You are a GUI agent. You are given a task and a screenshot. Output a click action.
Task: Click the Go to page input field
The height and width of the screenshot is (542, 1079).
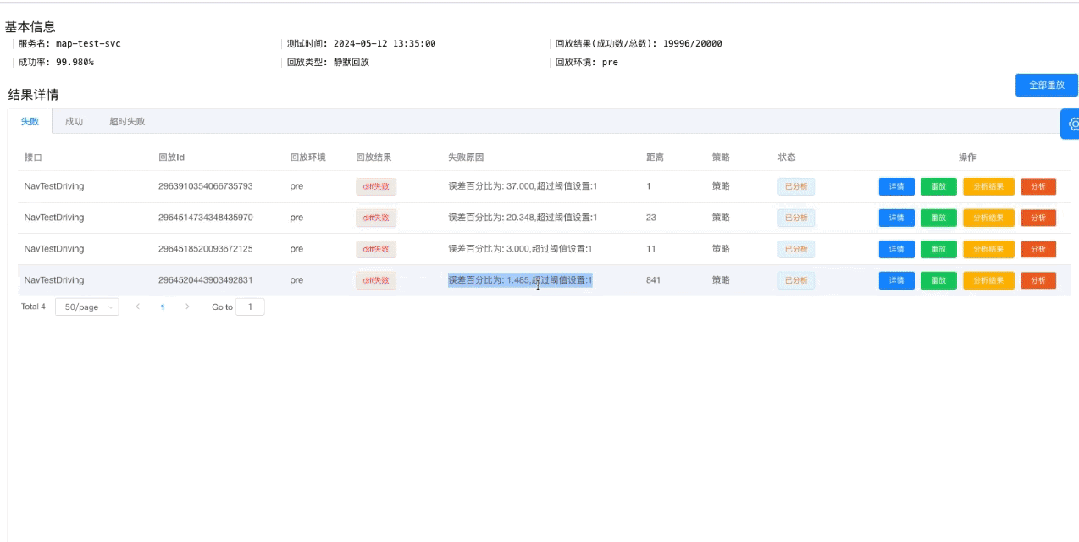(250, 307)
